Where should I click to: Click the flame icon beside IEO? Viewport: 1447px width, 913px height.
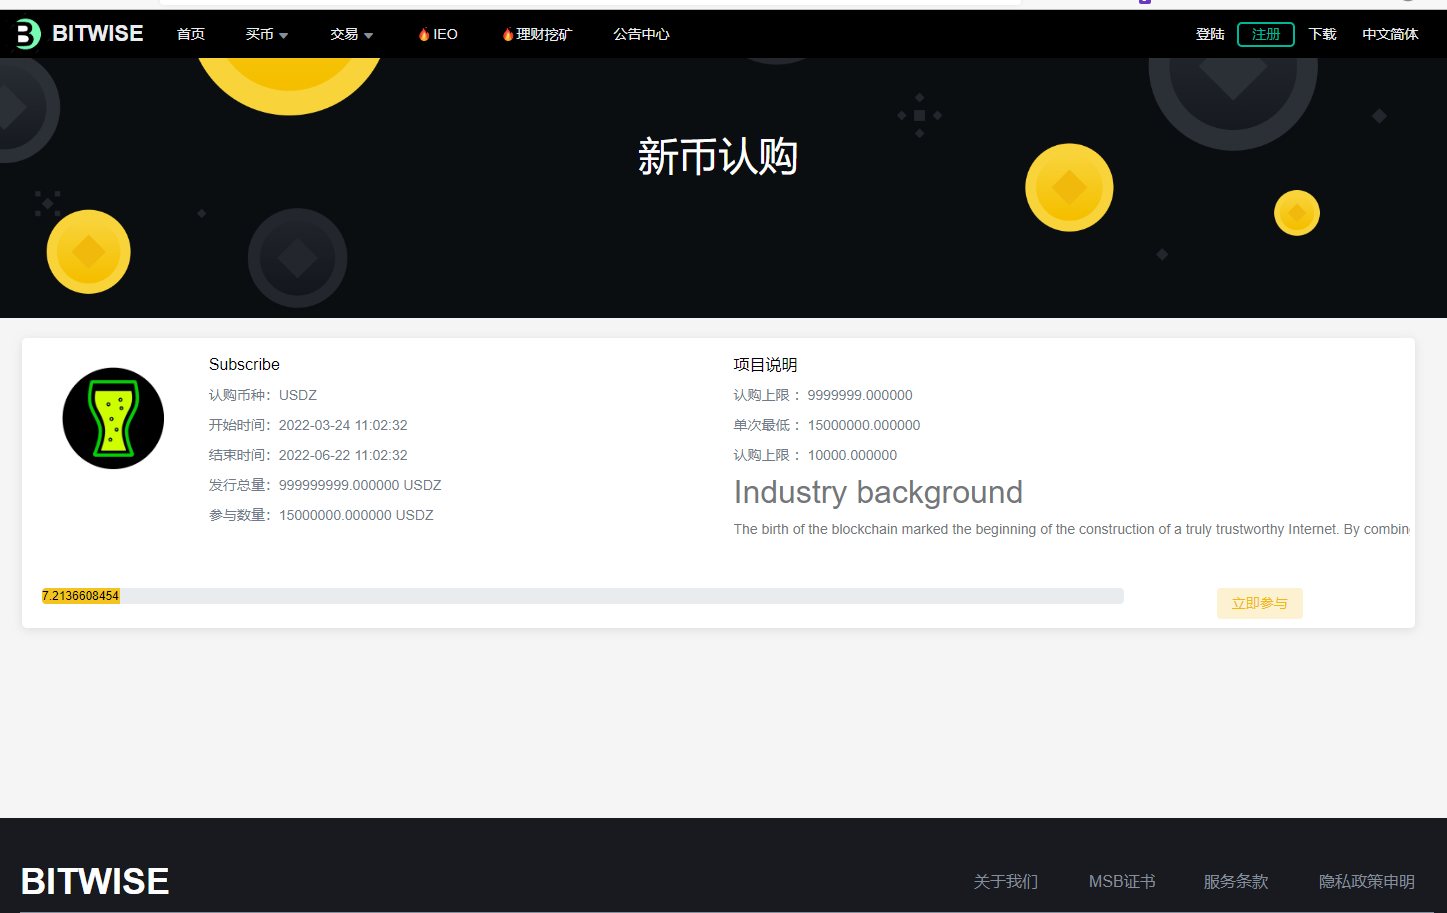tap(424, 34)
